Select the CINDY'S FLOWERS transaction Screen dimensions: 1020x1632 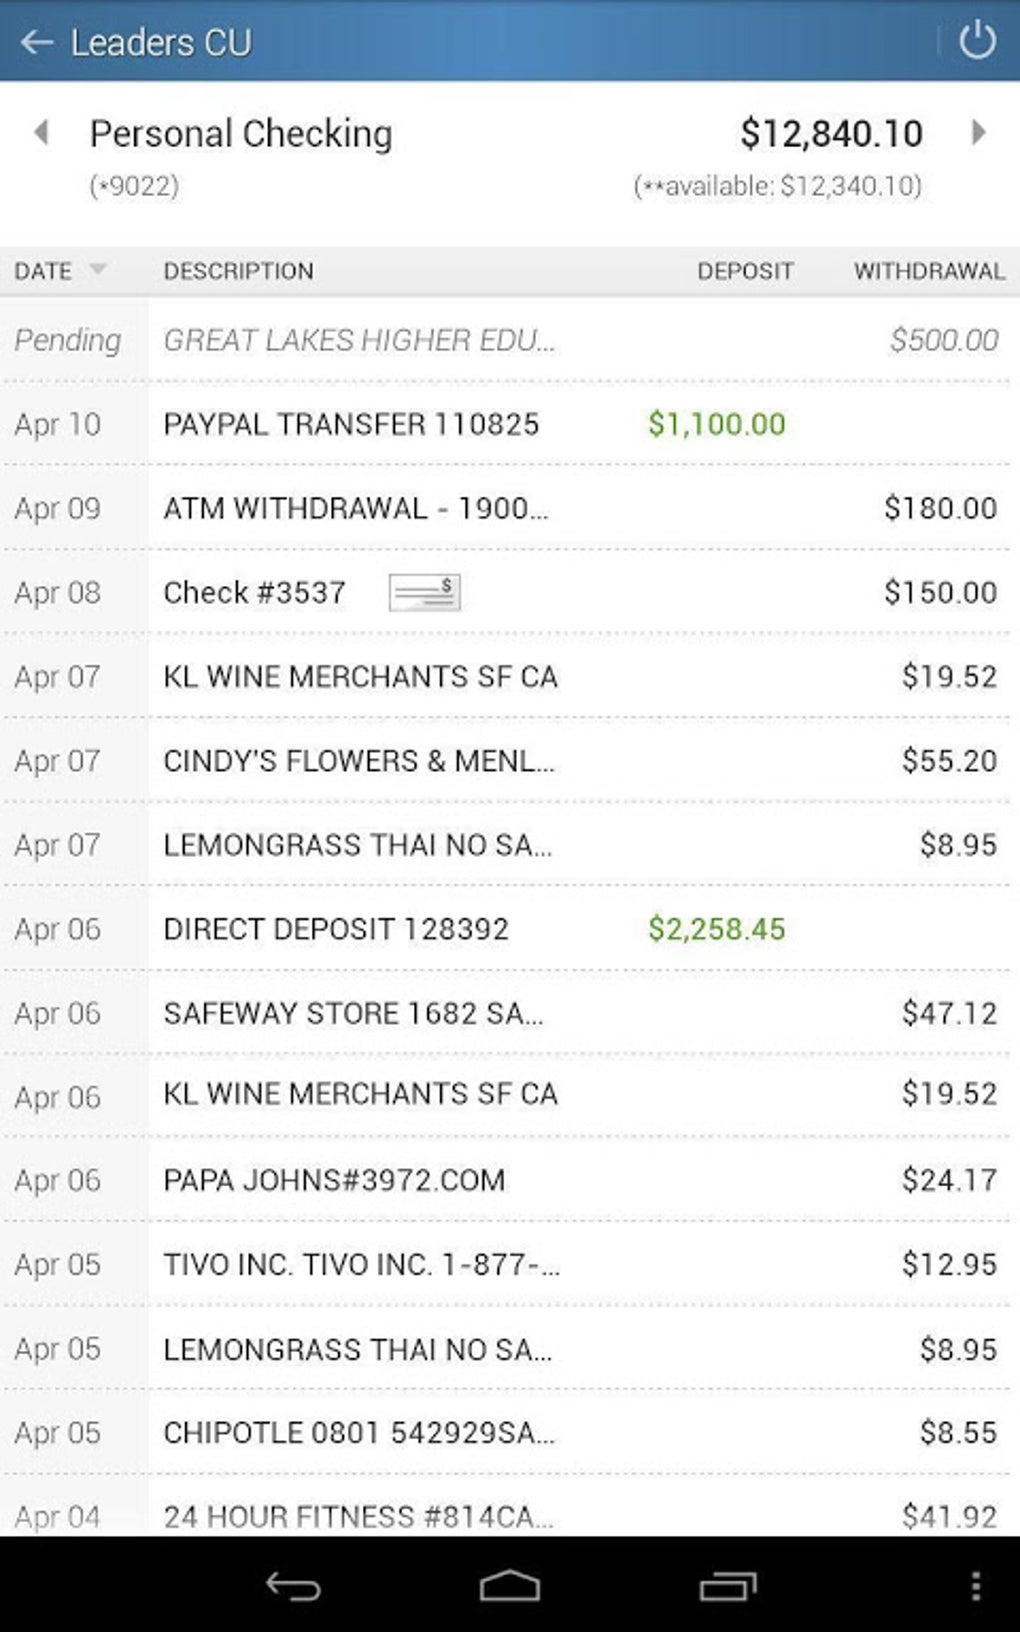358,761
